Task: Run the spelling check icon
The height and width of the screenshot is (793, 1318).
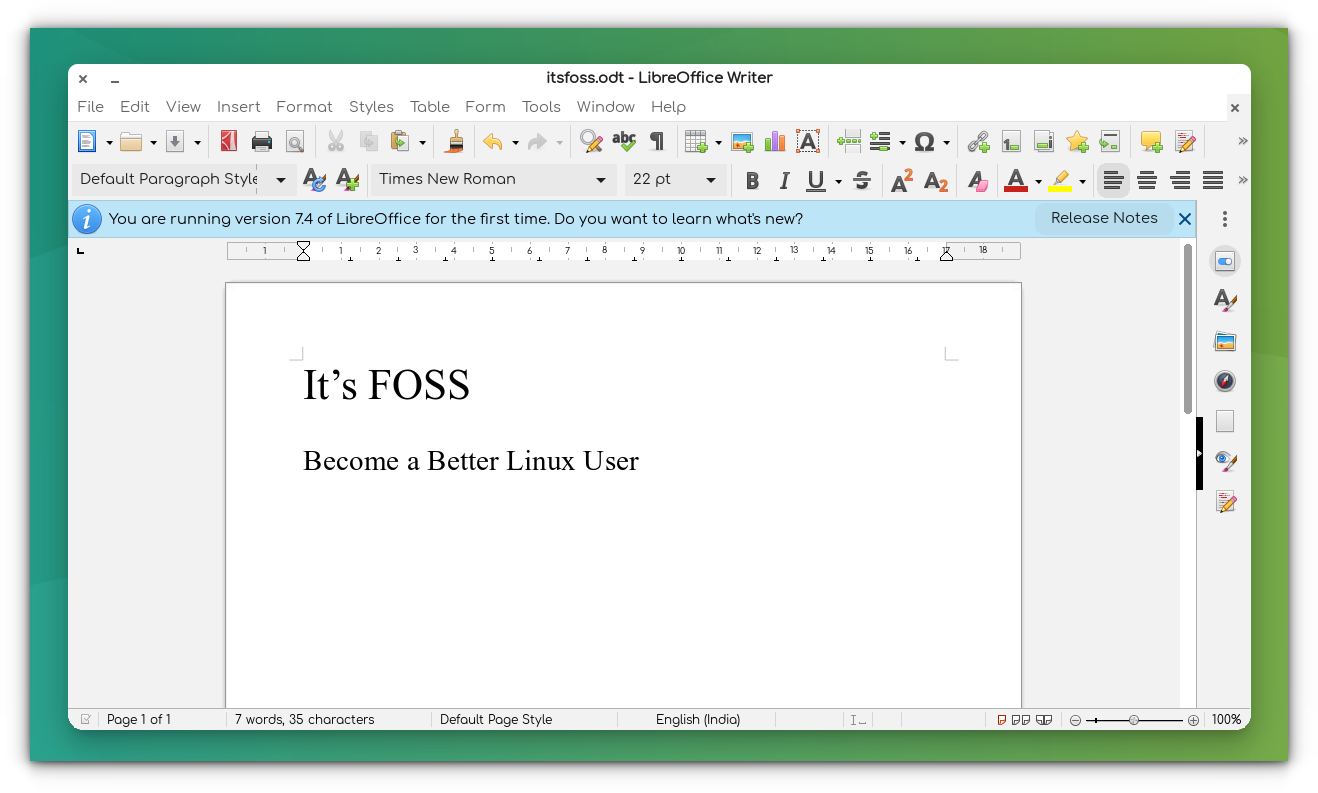Action: point(624,142)
